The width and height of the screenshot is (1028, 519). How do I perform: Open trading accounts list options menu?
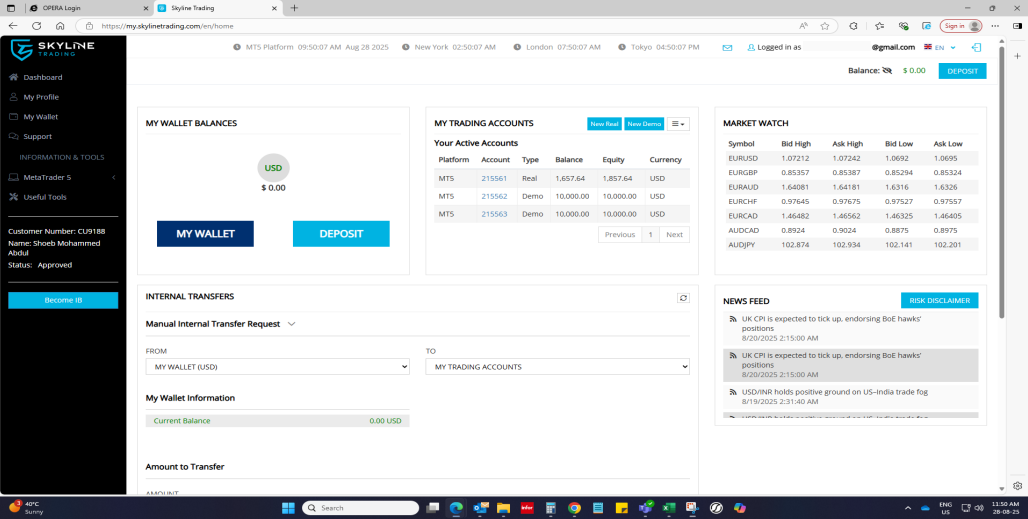click(678, 124)
